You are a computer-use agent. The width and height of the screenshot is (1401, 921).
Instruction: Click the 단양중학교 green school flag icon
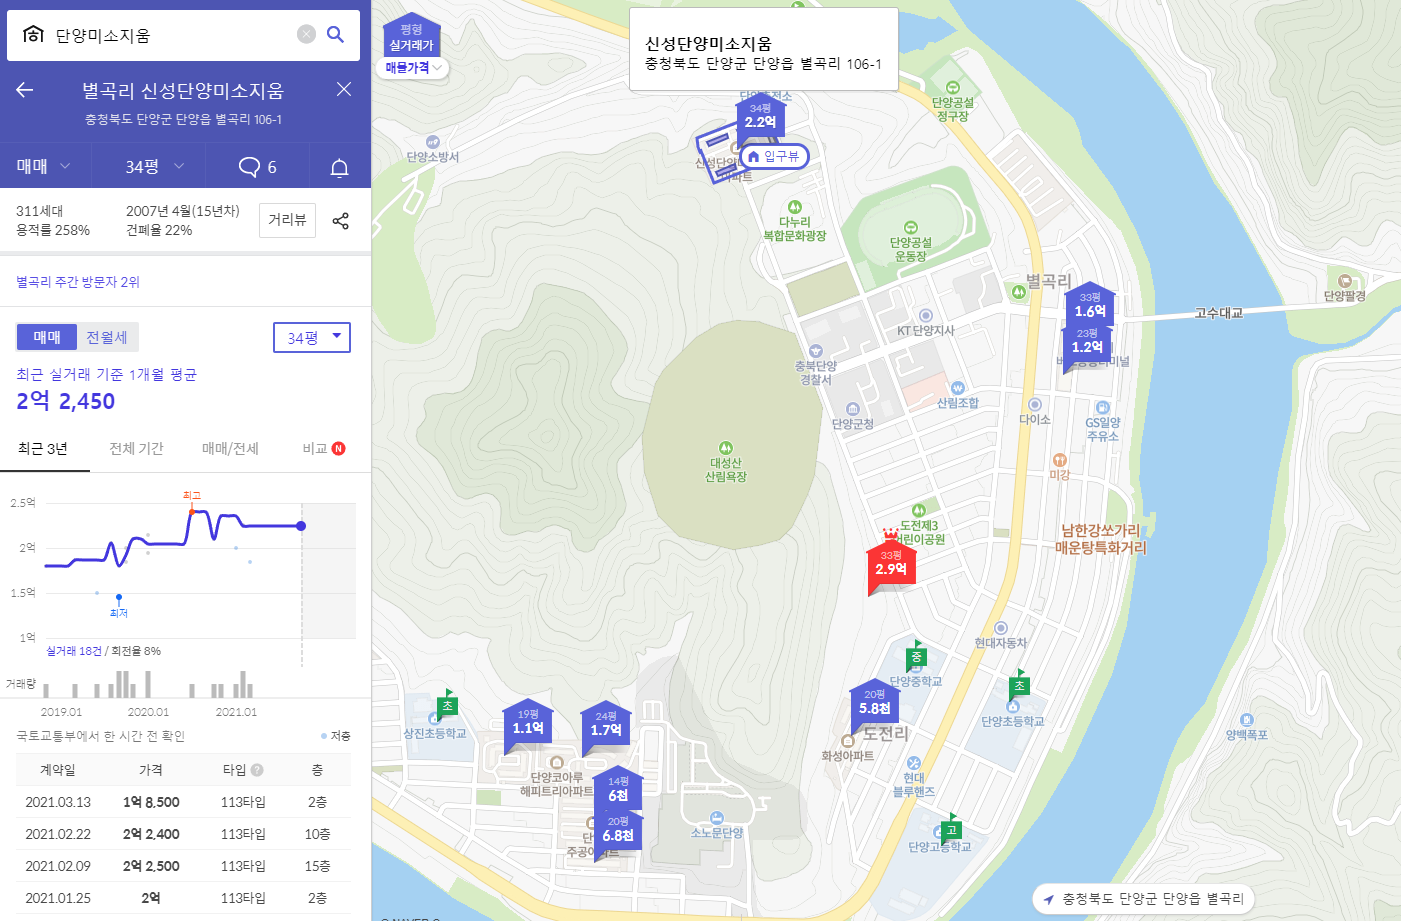click(x=916, y=656)
